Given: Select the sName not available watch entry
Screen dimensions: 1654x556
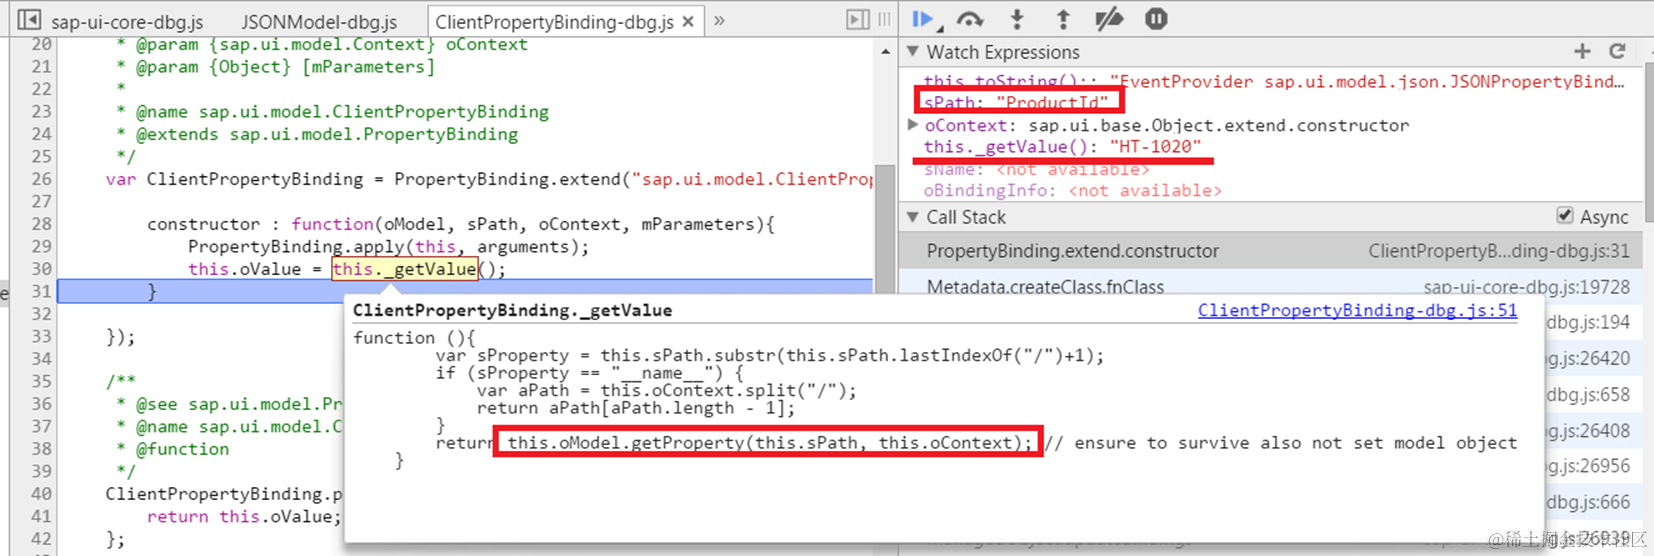Looking at the screenshot, I should coord(1036,170).
